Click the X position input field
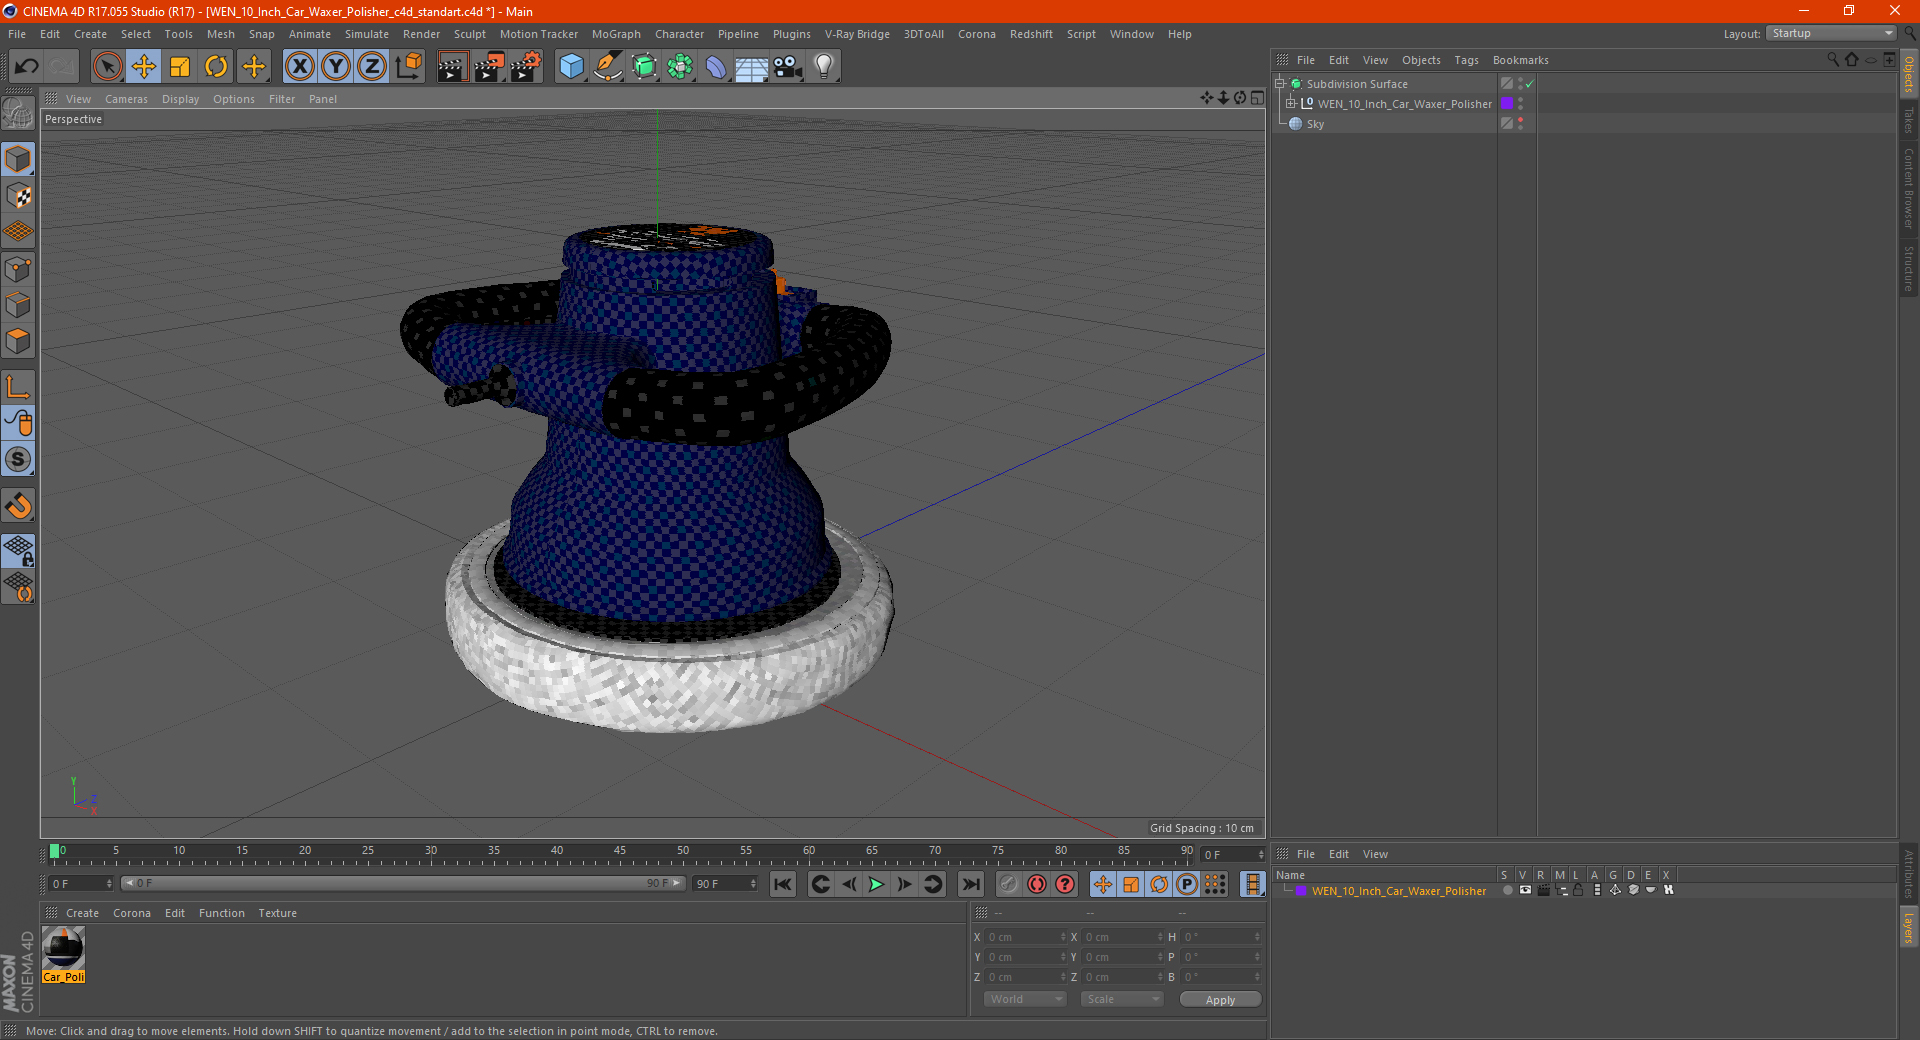 1027,937
